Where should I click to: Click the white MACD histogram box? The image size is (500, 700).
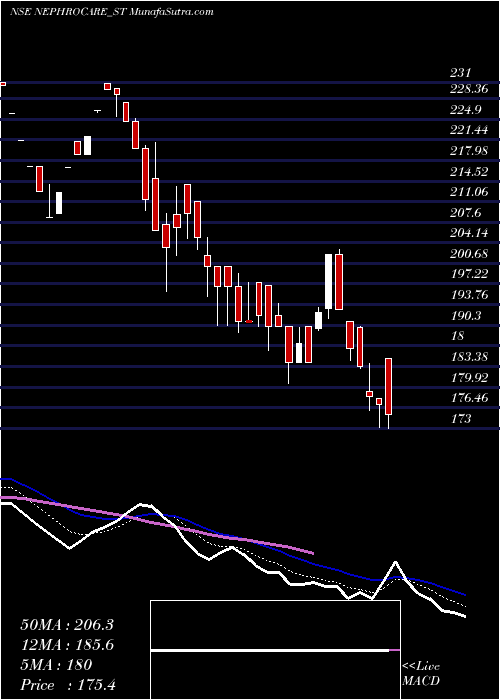click(x=275, y=650)
